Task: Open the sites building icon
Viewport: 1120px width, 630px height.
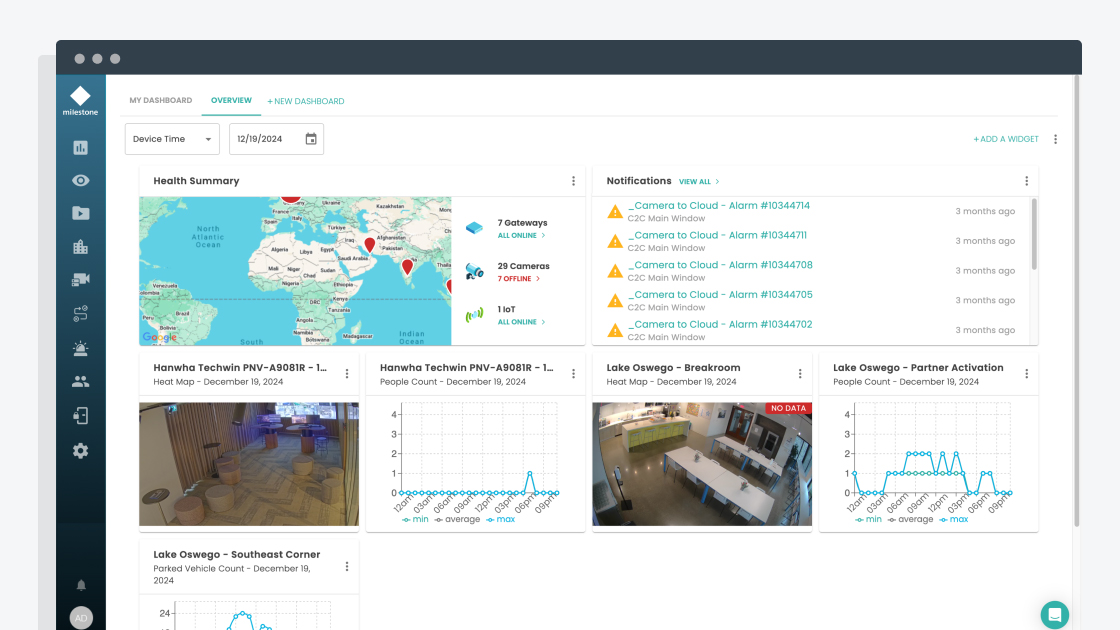Action: click(x=81, y=247)
